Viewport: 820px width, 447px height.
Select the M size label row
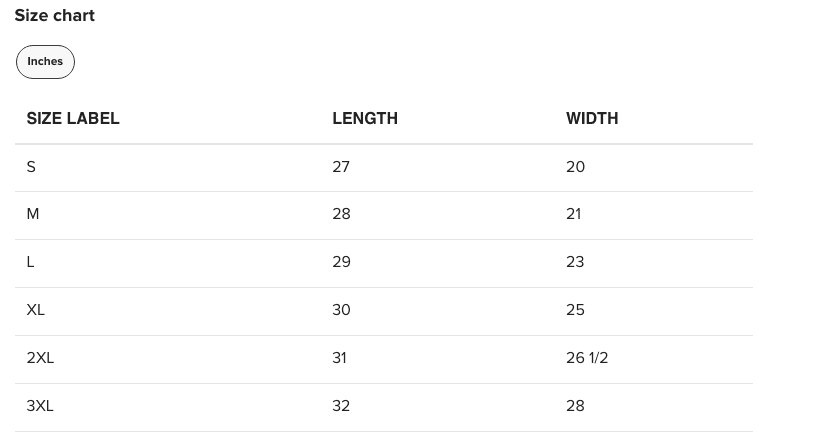tap(33, 214)
